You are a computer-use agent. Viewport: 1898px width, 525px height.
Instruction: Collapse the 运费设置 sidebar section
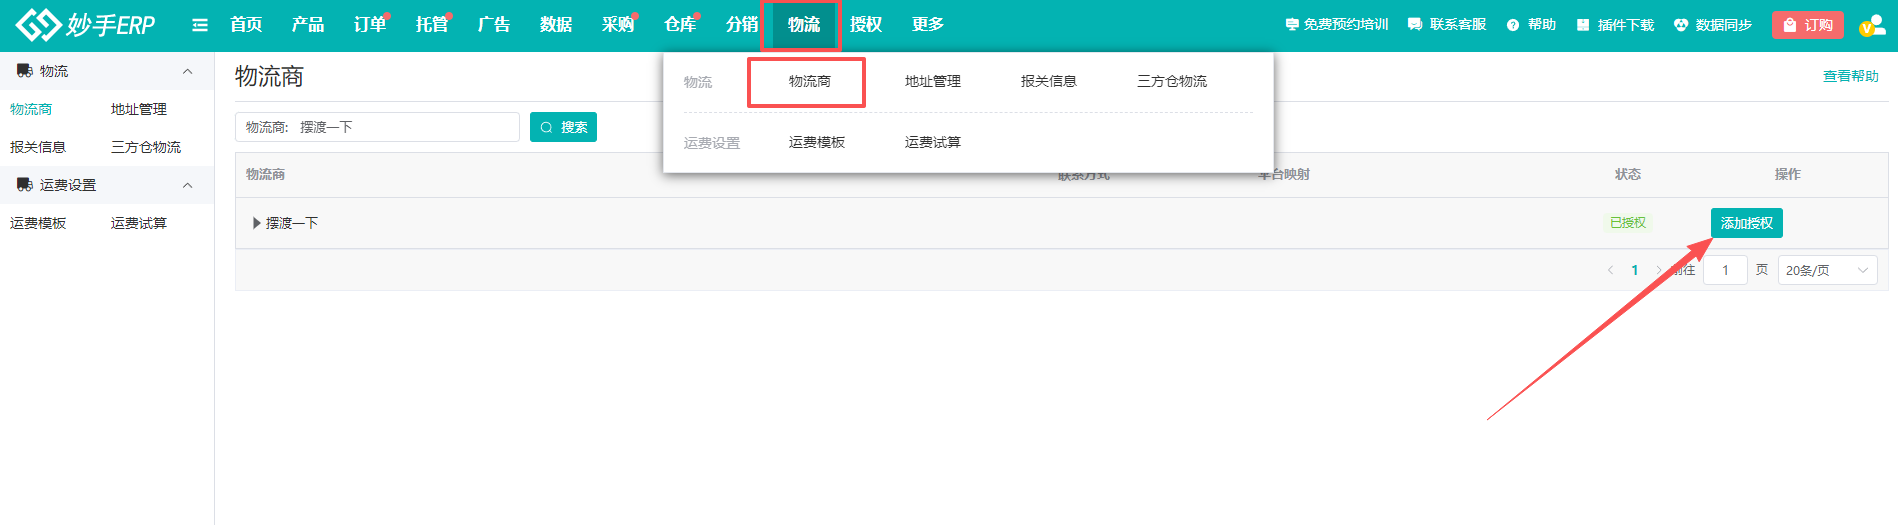187,185
